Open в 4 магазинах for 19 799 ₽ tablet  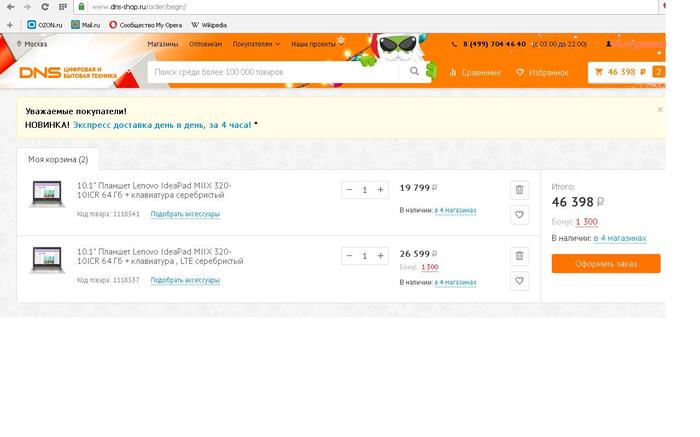(x=455, y=210)
